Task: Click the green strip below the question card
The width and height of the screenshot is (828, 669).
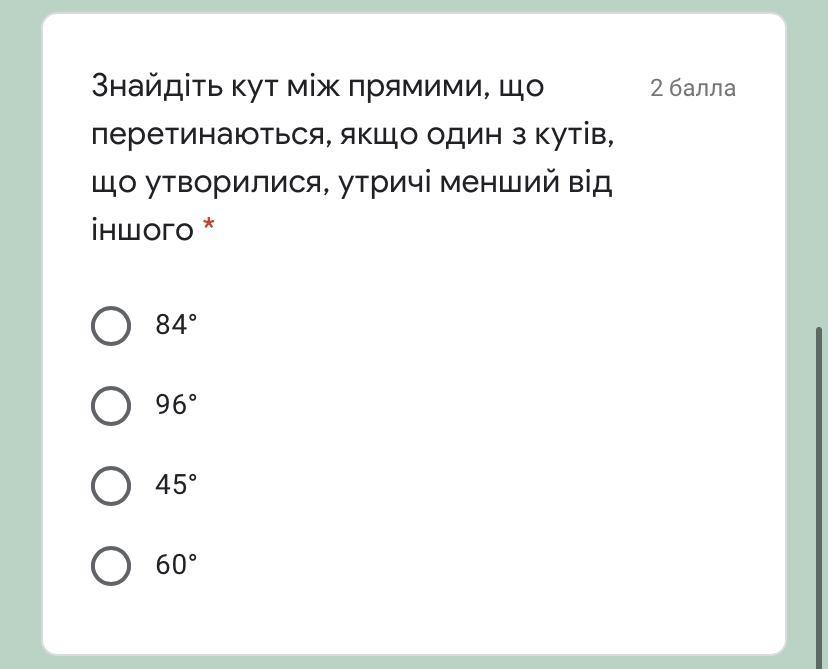Action: 413,662
